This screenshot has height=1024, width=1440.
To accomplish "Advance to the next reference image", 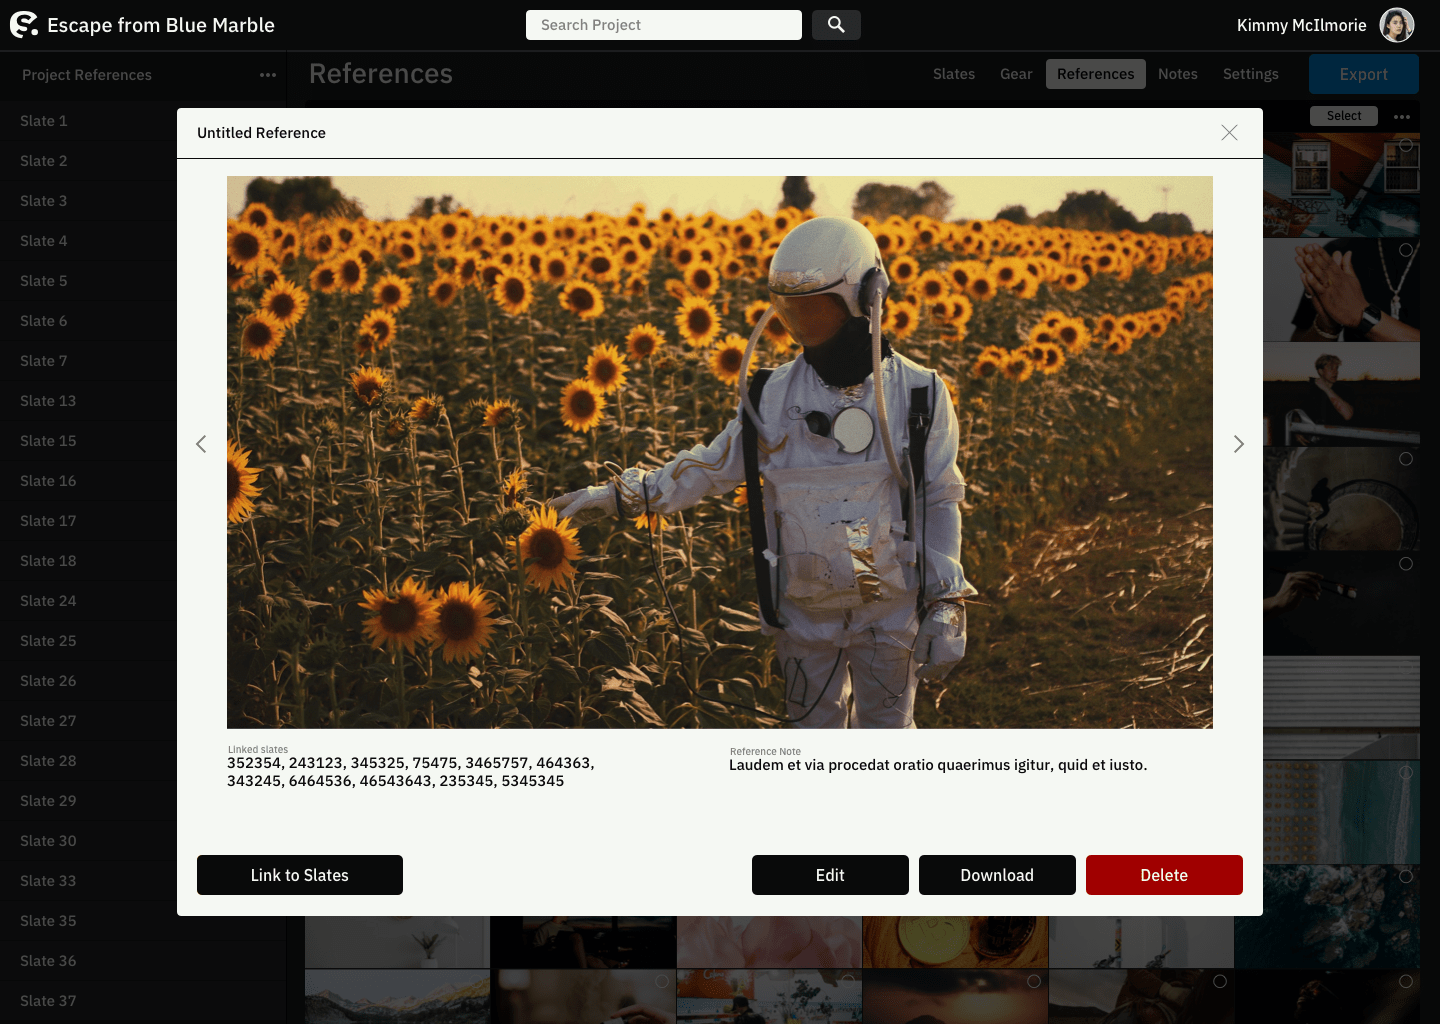I will (1238, 444).
